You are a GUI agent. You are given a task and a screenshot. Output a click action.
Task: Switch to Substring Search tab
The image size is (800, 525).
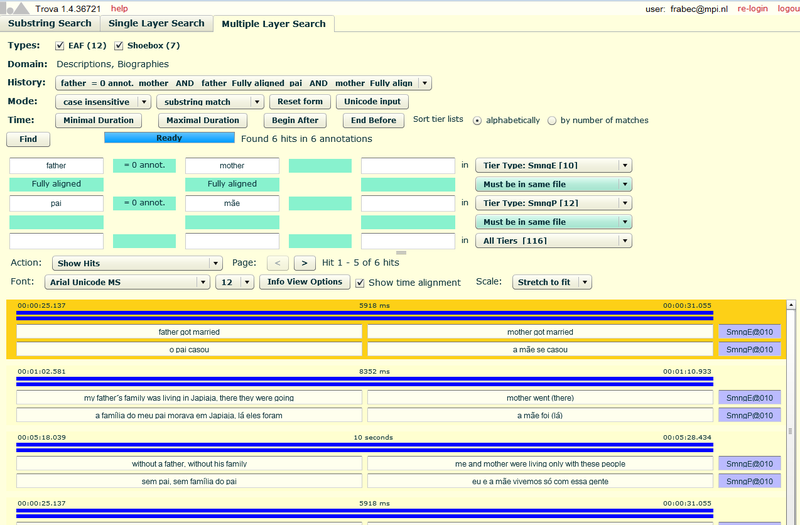pos(49,23)
